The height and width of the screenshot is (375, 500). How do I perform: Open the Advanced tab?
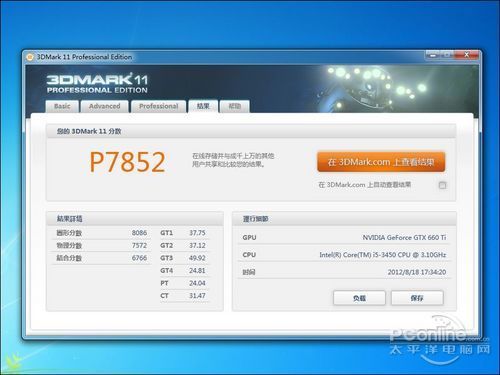[x=105, y=106]
